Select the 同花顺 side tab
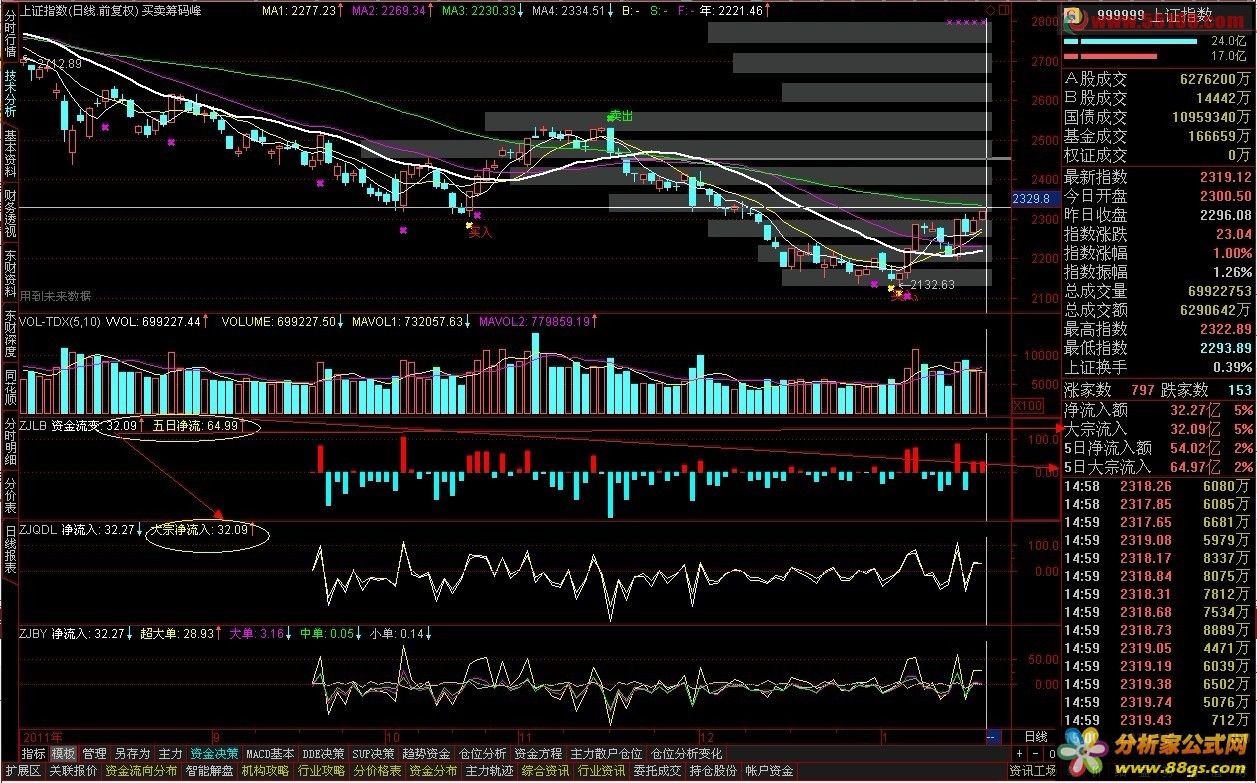Screen dimensions: 1257x783 point(10,388)
